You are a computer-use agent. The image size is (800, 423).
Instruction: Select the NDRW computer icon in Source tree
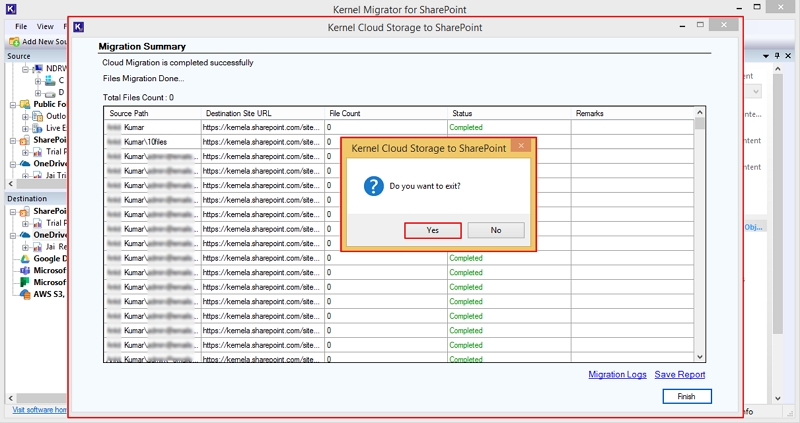tap(38, 68)
